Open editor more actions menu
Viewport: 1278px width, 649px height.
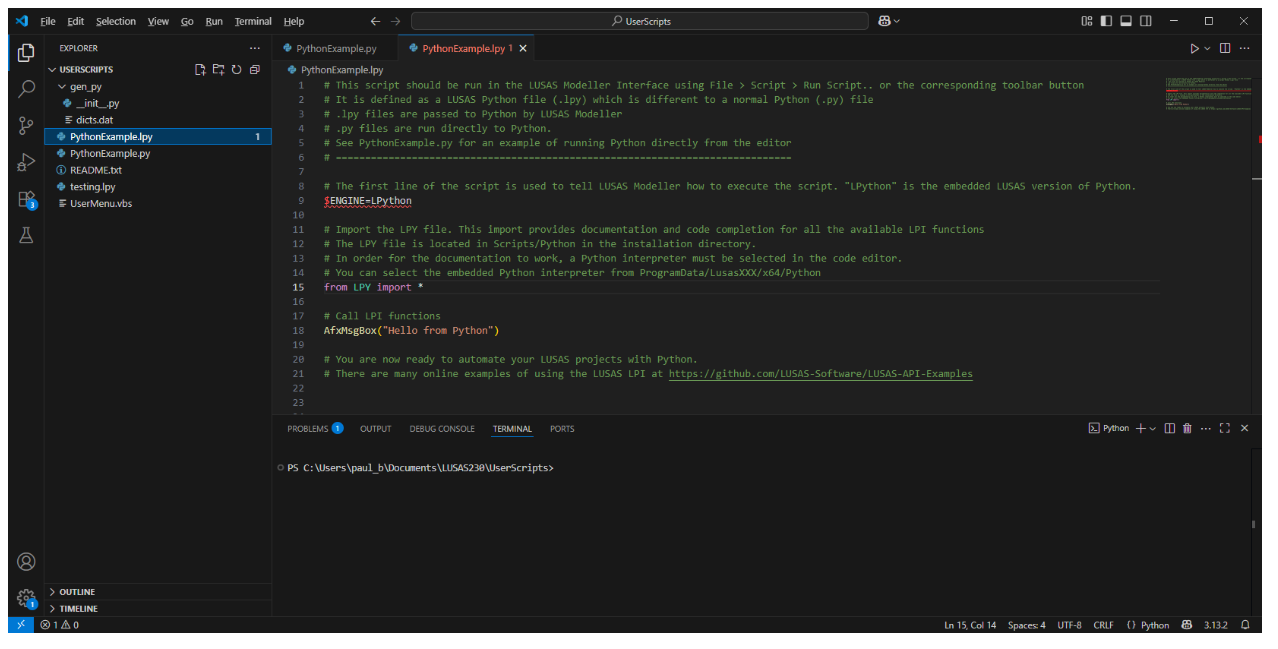coord(1245,48)
